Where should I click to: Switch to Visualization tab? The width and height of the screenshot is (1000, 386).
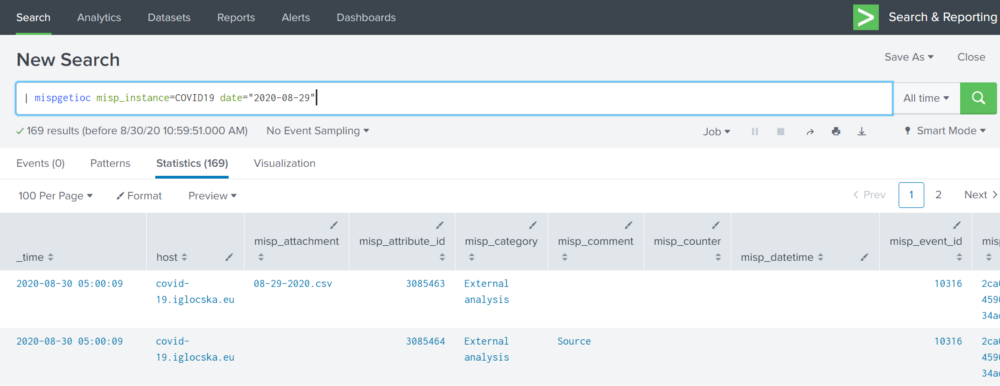tap(284, 163)
